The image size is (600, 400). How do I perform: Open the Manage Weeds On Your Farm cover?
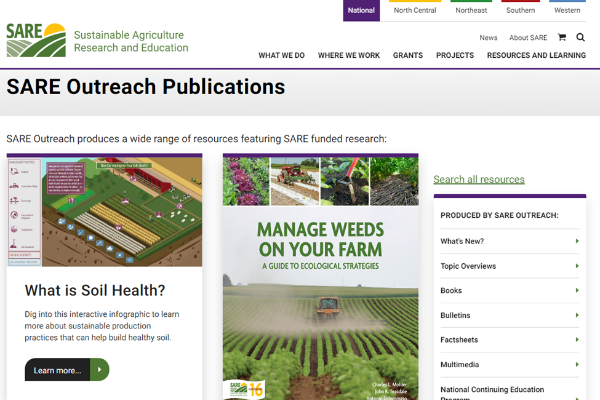[321, 278]
